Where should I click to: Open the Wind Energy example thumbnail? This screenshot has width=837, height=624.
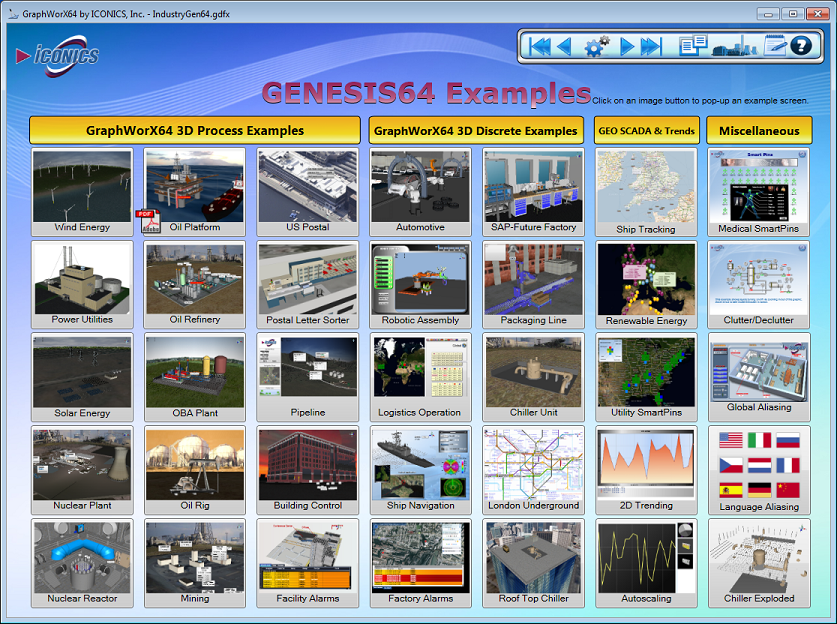(x=82, y=186)
